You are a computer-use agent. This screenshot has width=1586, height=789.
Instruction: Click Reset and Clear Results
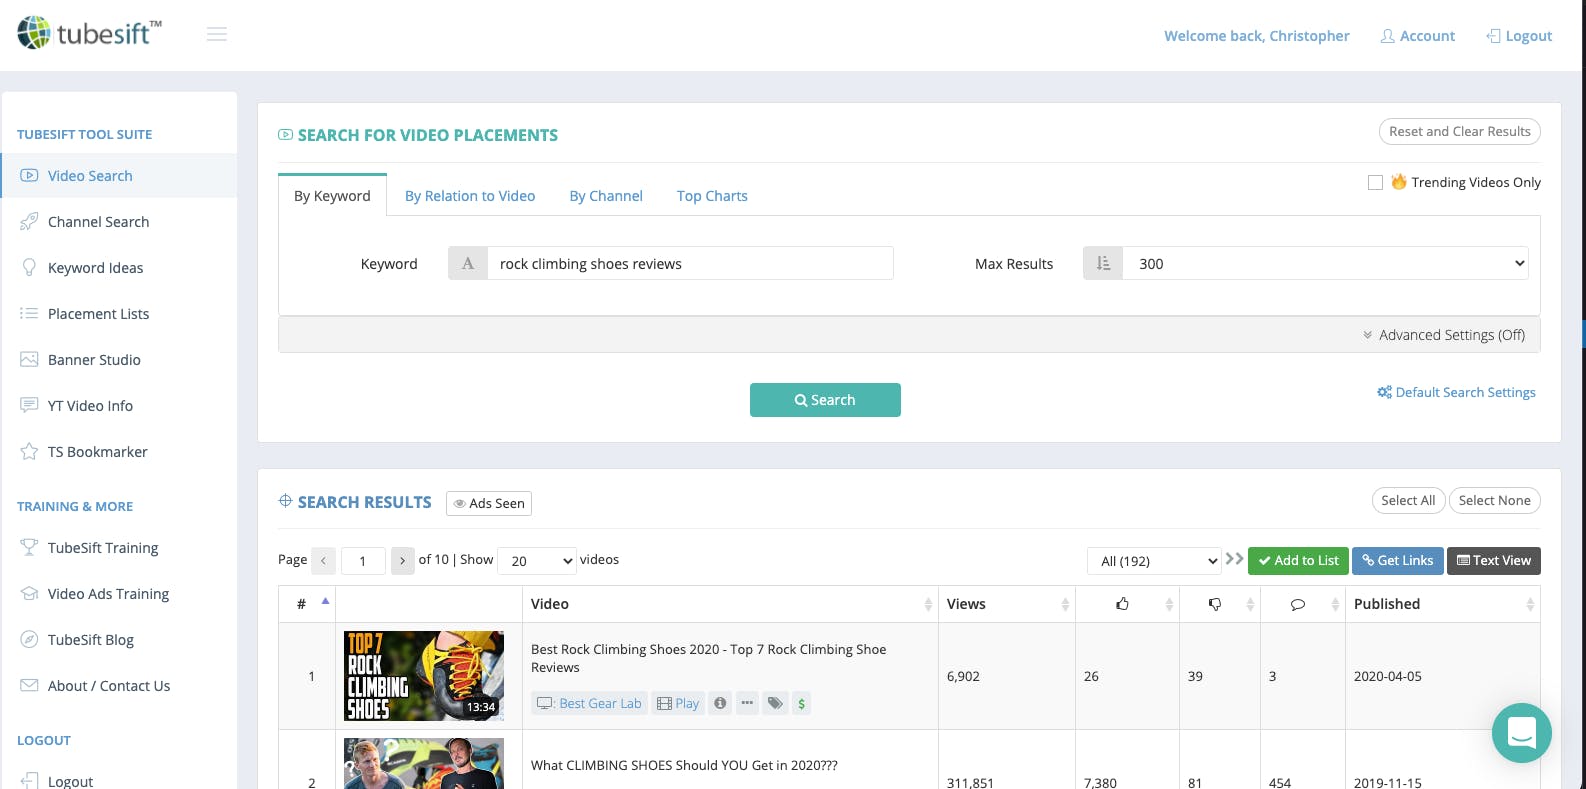[1460, 131]
